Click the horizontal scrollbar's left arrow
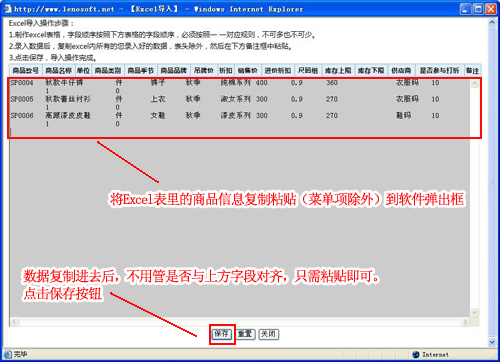The image size is (500, 362). click(14, 322)
